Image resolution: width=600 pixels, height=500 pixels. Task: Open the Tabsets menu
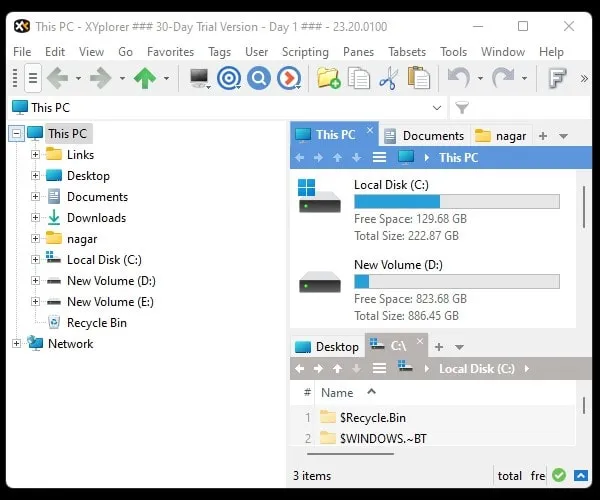click(x=407, y=52)
